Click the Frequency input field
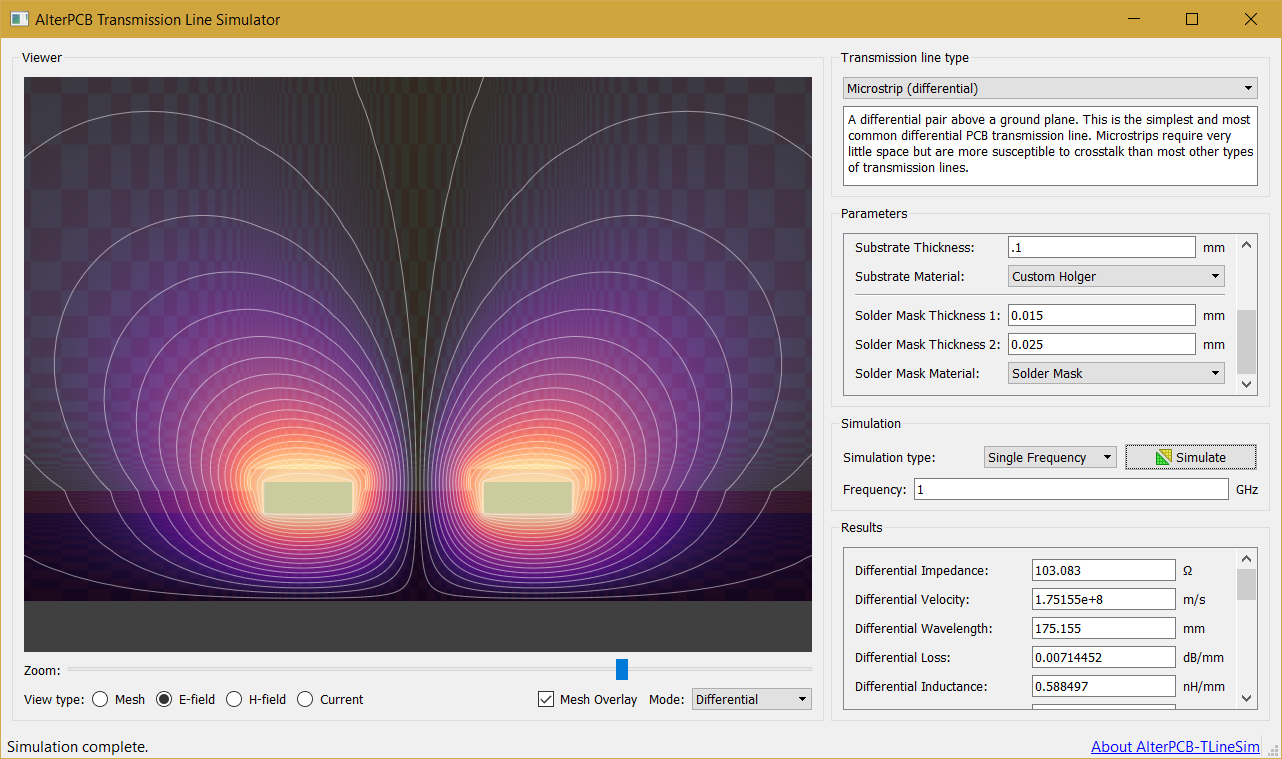The width and height of the screenshot is (1282, 759). 1071,489
